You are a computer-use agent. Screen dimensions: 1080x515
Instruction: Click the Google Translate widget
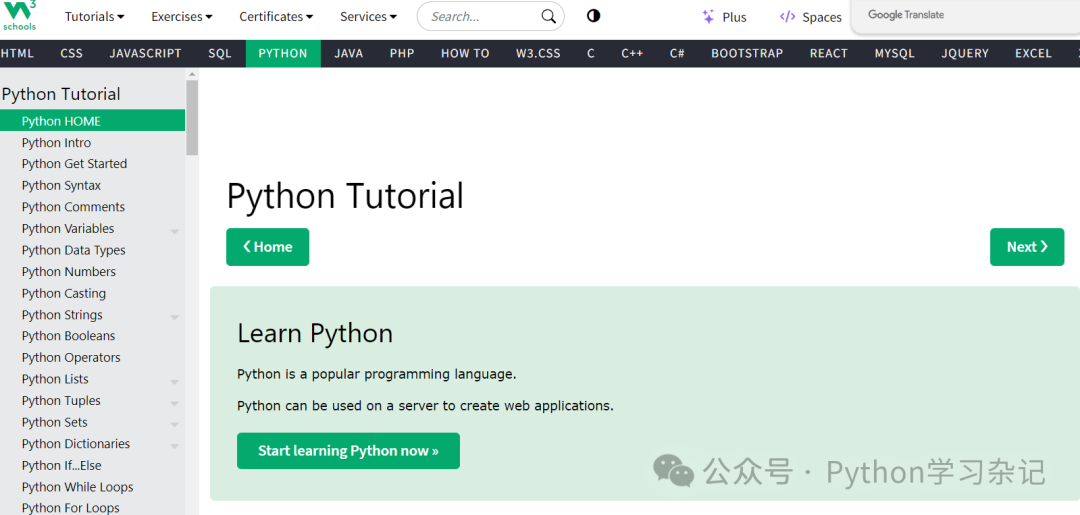point(966,17)
